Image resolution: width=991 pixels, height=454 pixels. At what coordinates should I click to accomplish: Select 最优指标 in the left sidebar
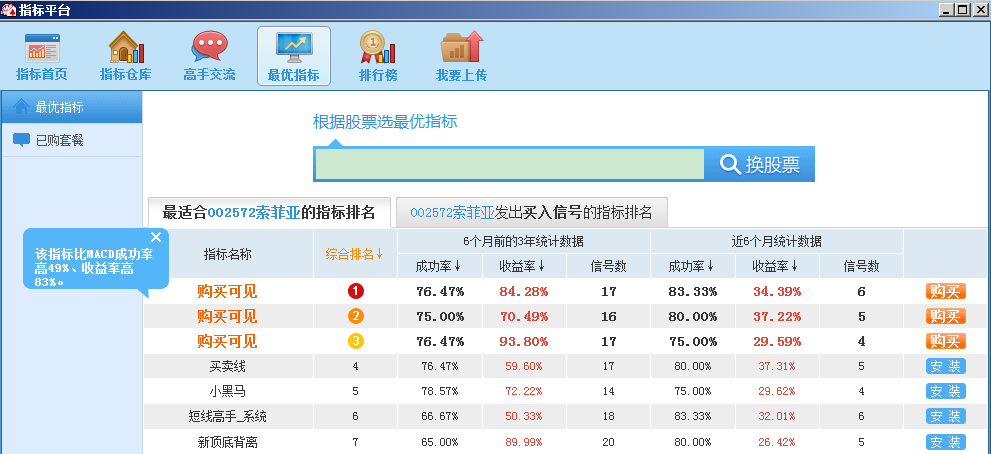click(59, 107)
